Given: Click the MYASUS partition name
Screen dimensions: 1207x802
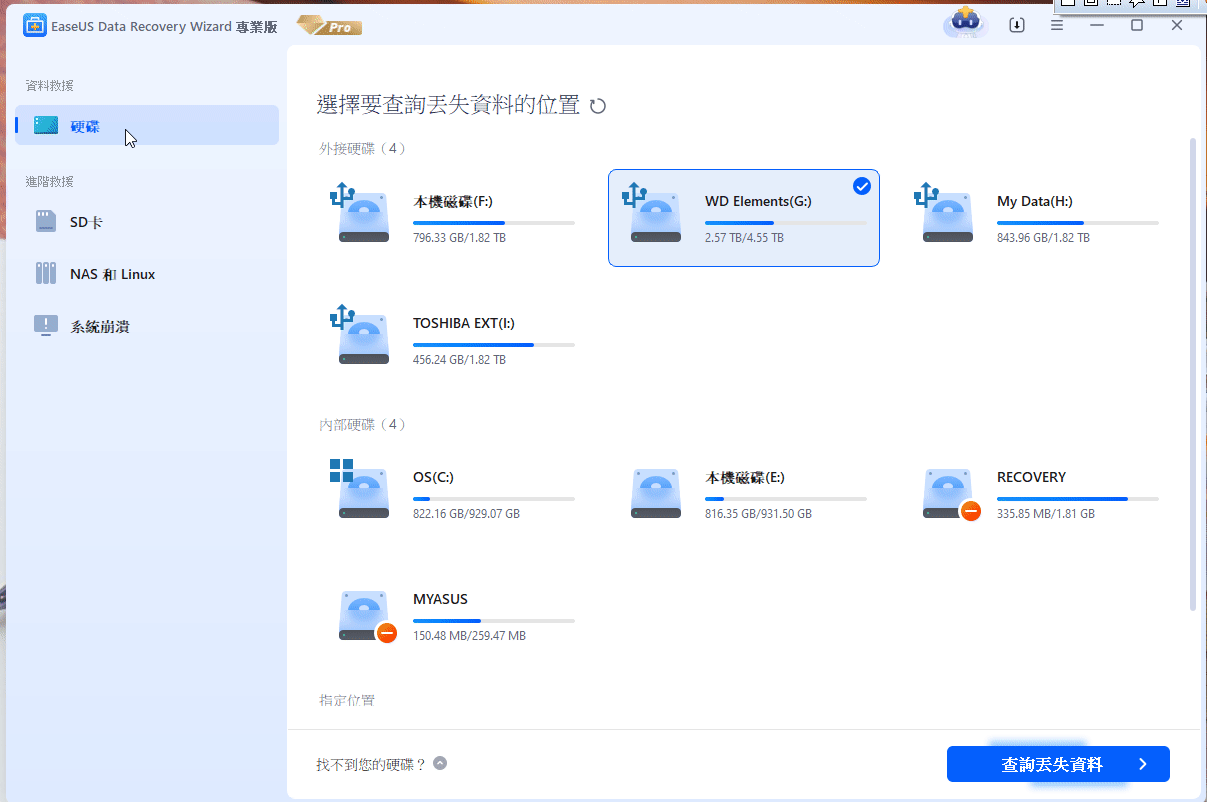Looking at the screenshot, I should [x=440, y=600].
